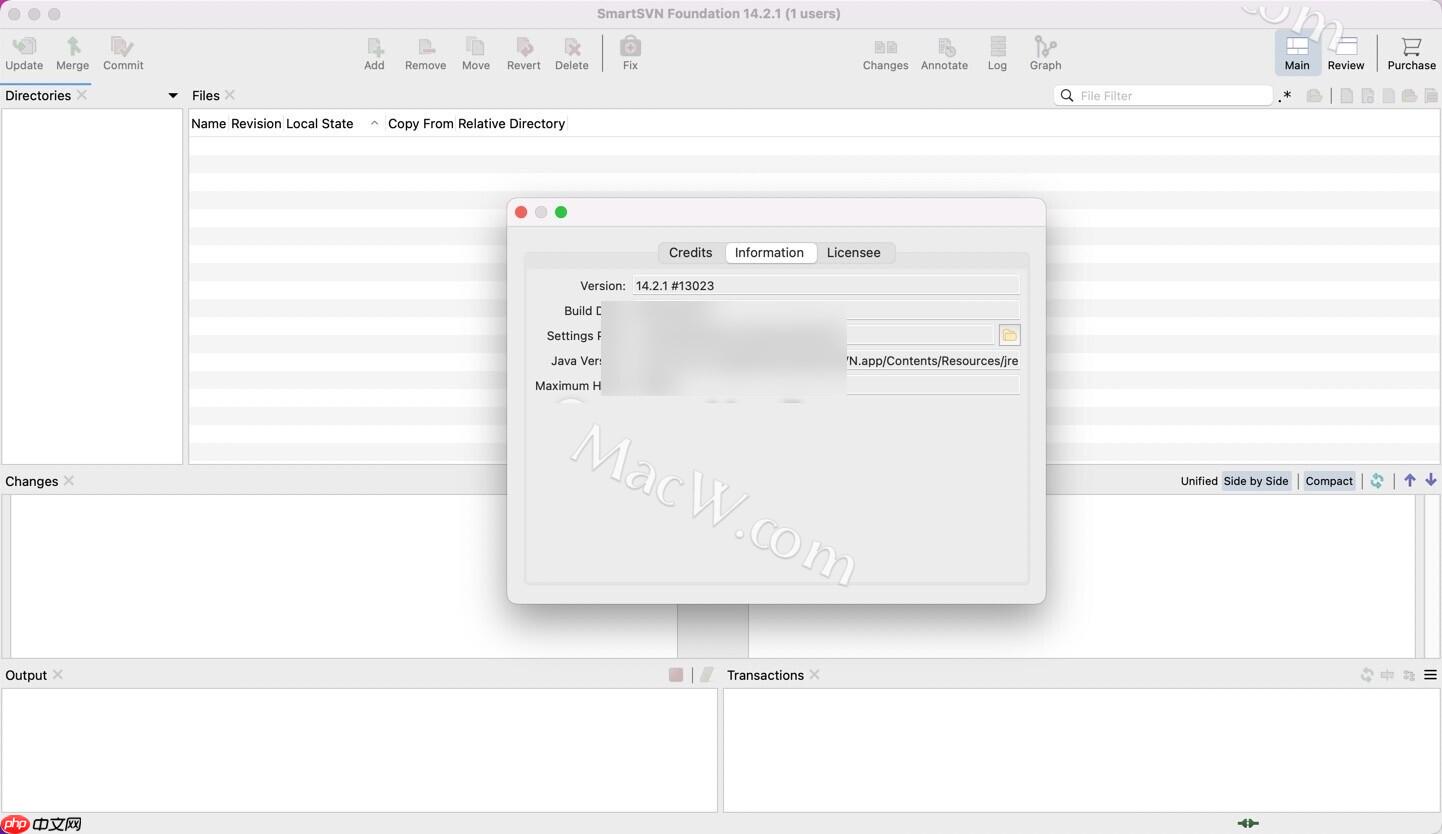This screenshot has width=1442, height=834.
Task: Sort files by Copy From column
Action: (x=420, y=123)
